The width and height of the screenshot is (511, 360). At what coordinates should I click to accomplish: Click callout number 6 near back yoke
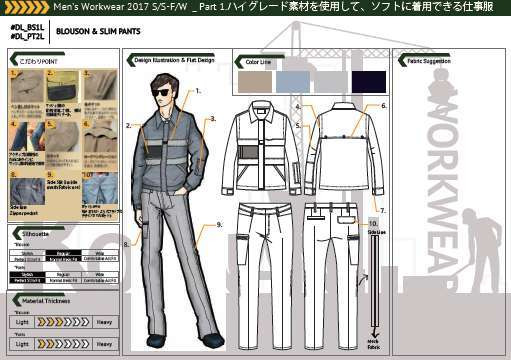[x=384, y=106]
